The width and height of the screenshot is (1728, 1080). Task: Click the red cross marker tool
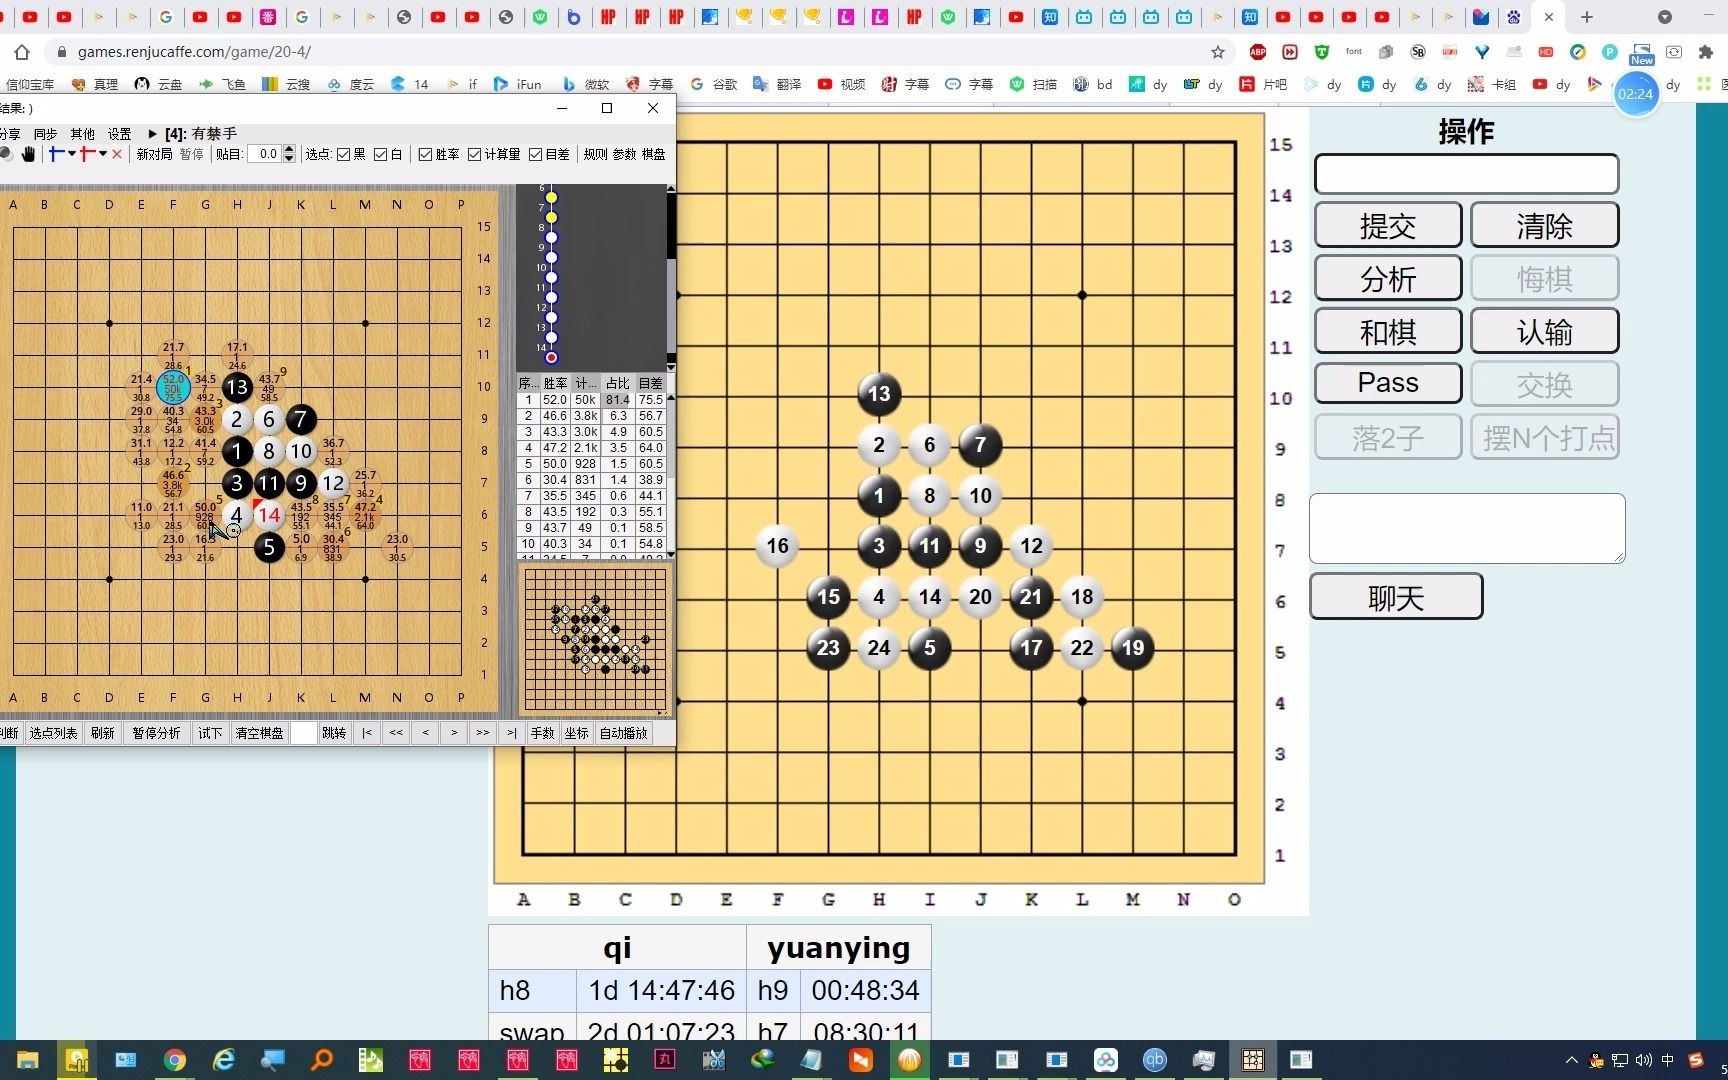click(88, 154)
